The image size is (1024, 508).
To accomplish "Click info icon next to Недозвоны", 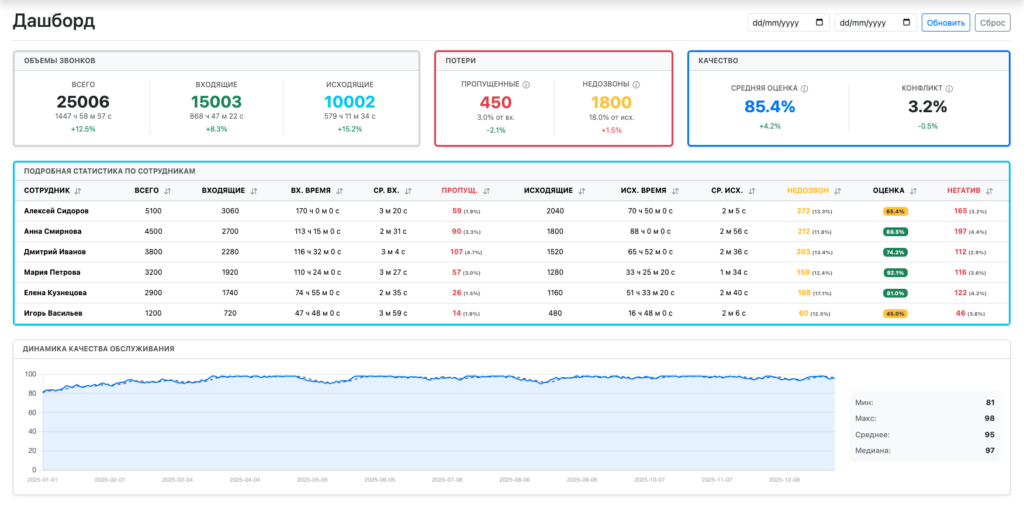I will 636,85.
